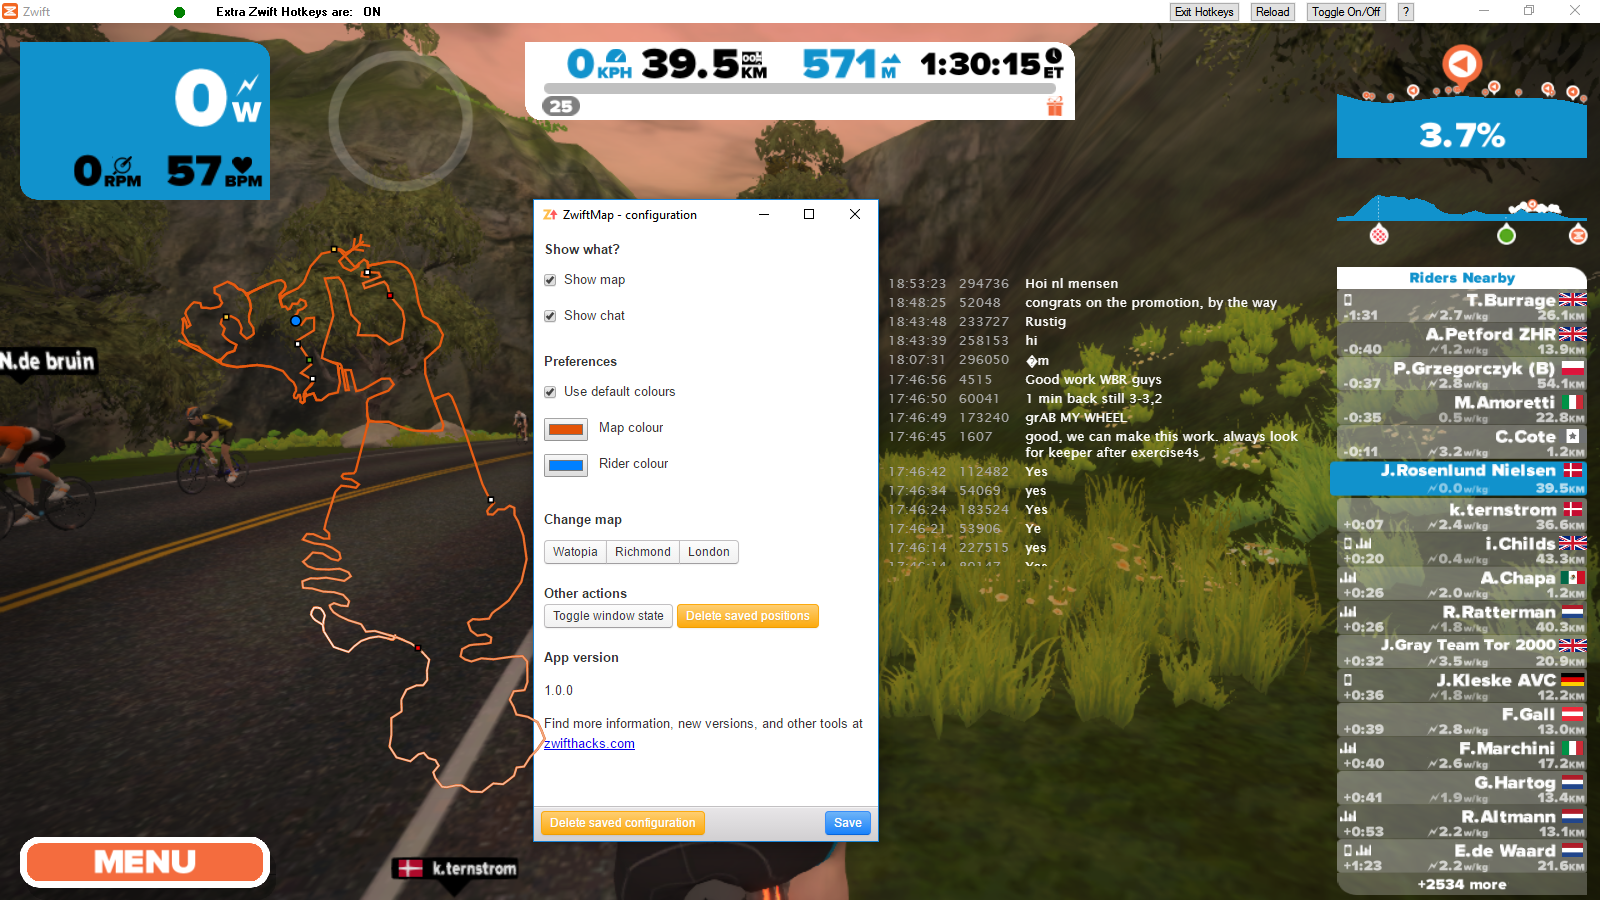Click Denmark flag beside k.ternstrom name tag
Image resolution: width=1600 pixels, height=900 pixels.
point(410,868)
